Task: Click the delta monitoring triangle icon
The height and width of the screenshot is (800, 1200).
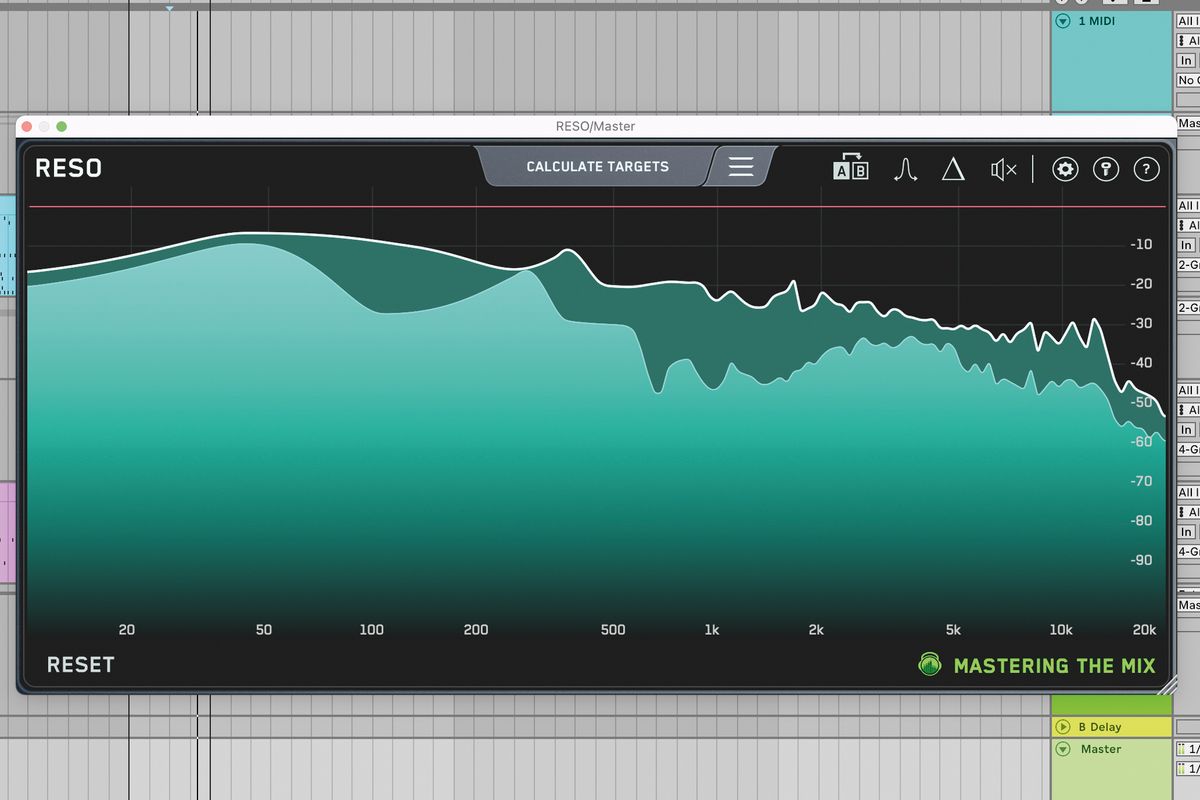Action: coord(953,170)
